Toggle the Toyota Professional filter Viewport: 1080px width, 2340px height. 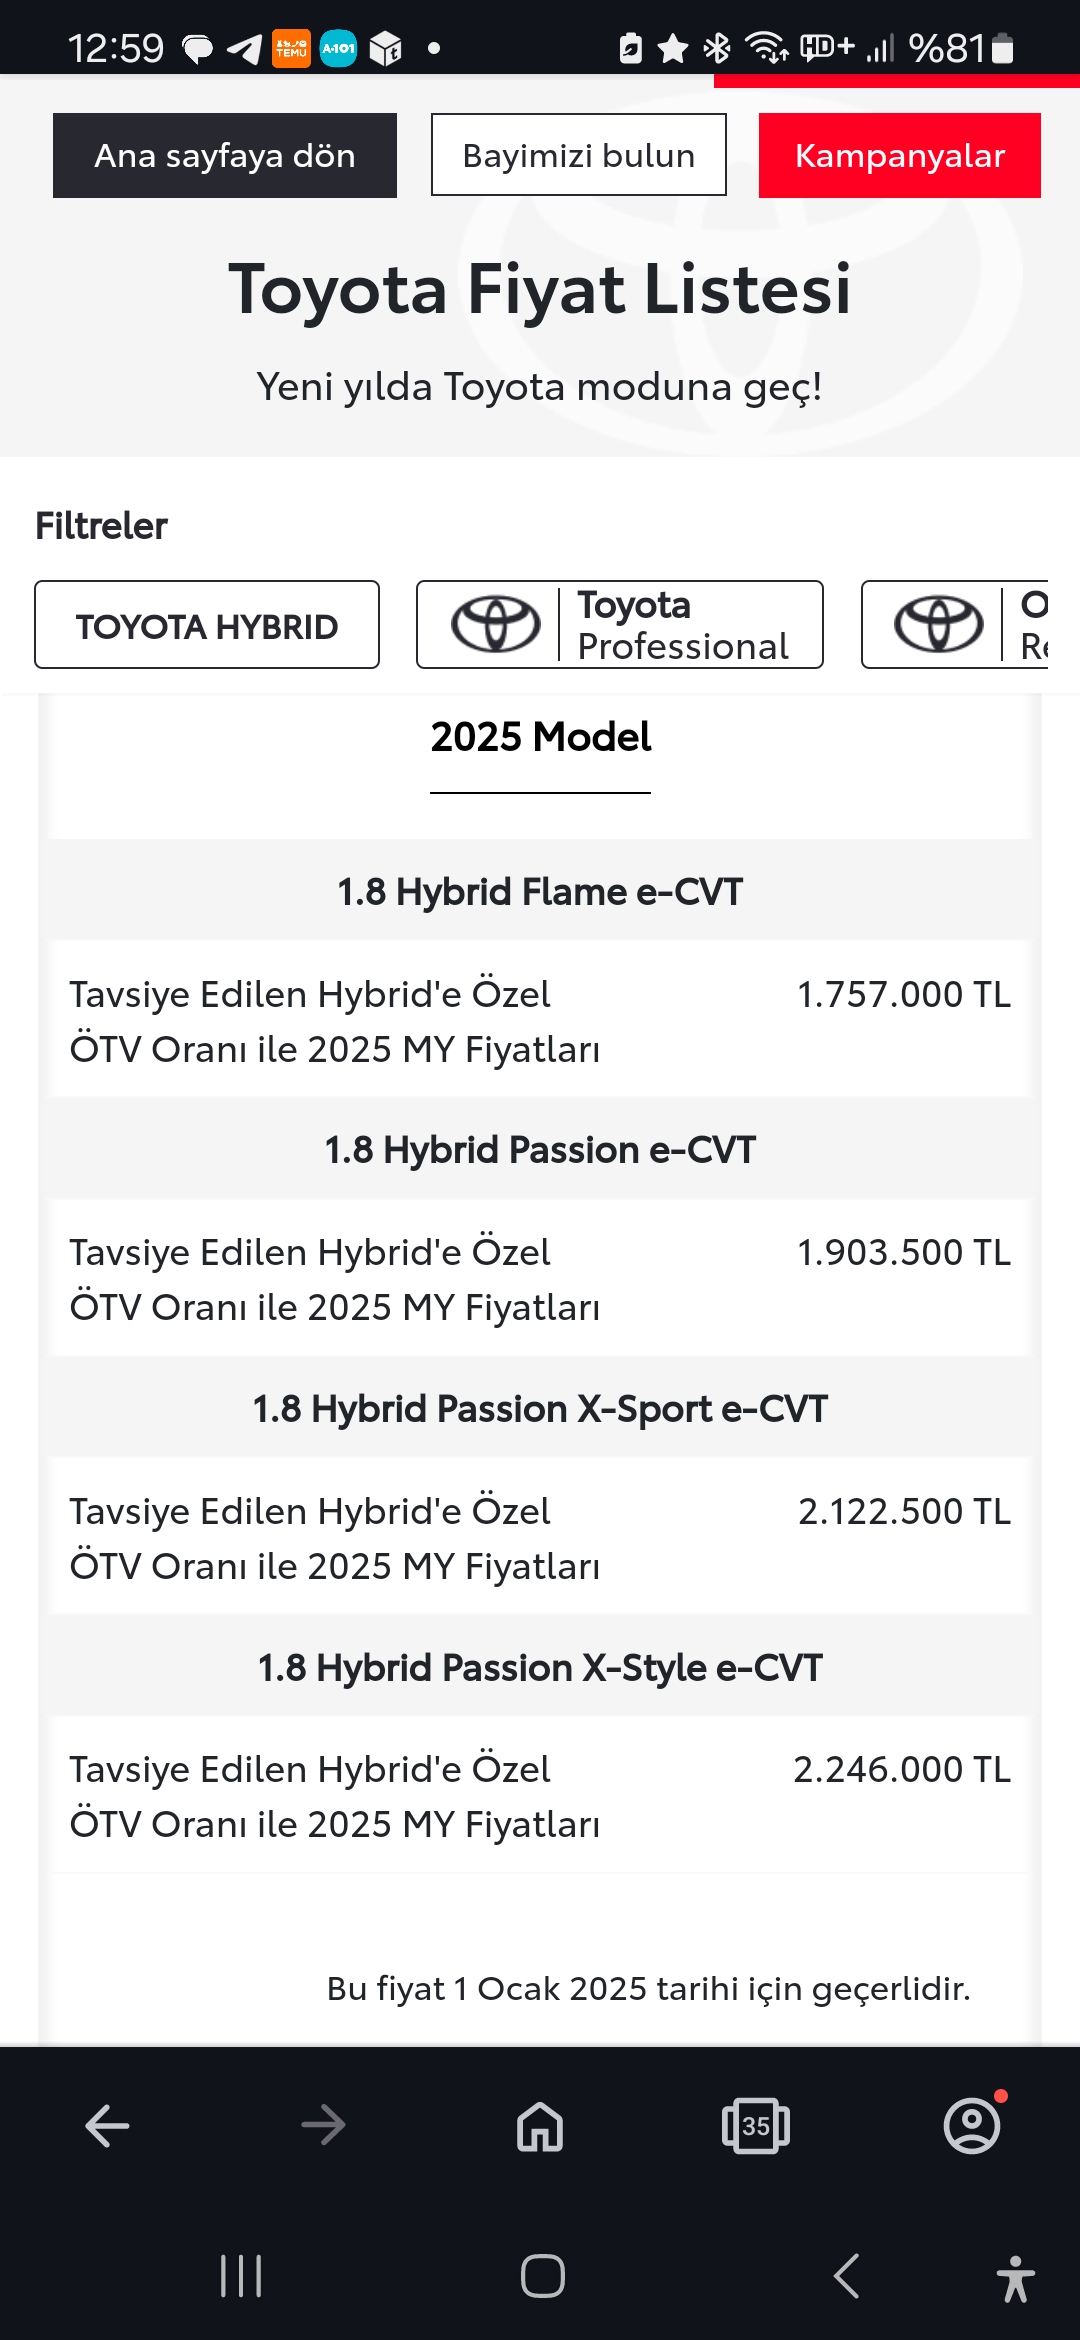click(x=620, y=625)
